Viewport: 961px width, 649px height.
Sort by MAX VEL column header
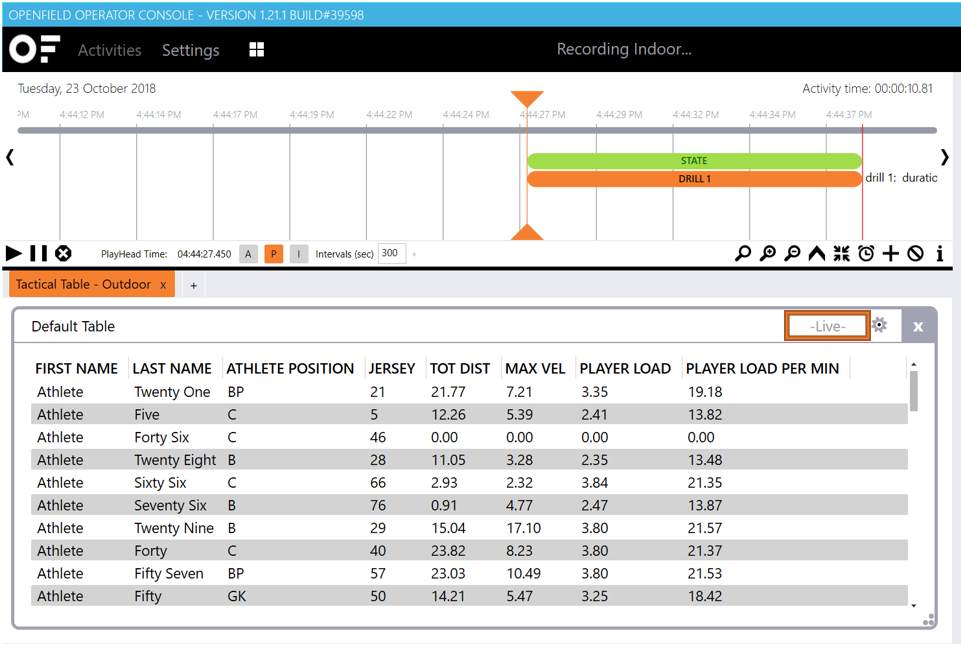(x=535, y=368)
